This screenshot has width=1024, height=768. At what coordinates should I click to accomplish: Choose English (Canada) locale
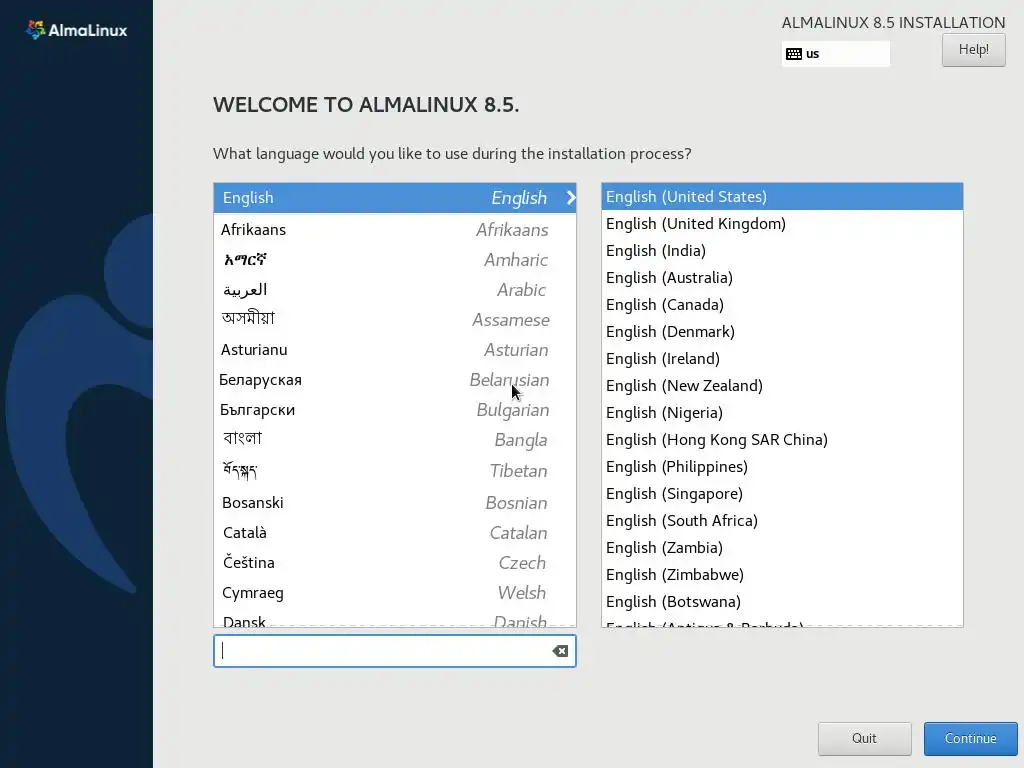click(782, 305)
